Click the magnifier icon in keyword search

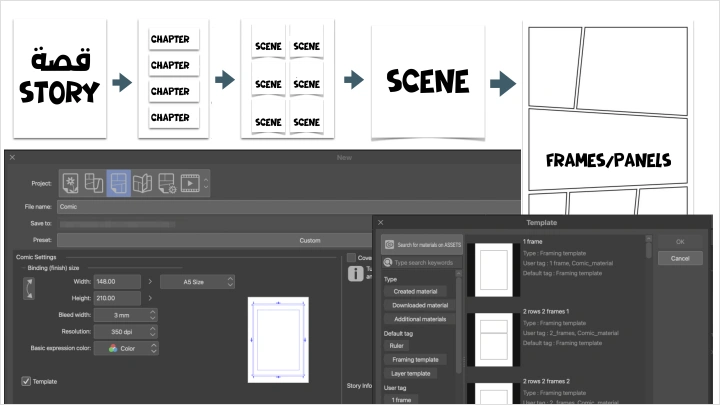388,263
